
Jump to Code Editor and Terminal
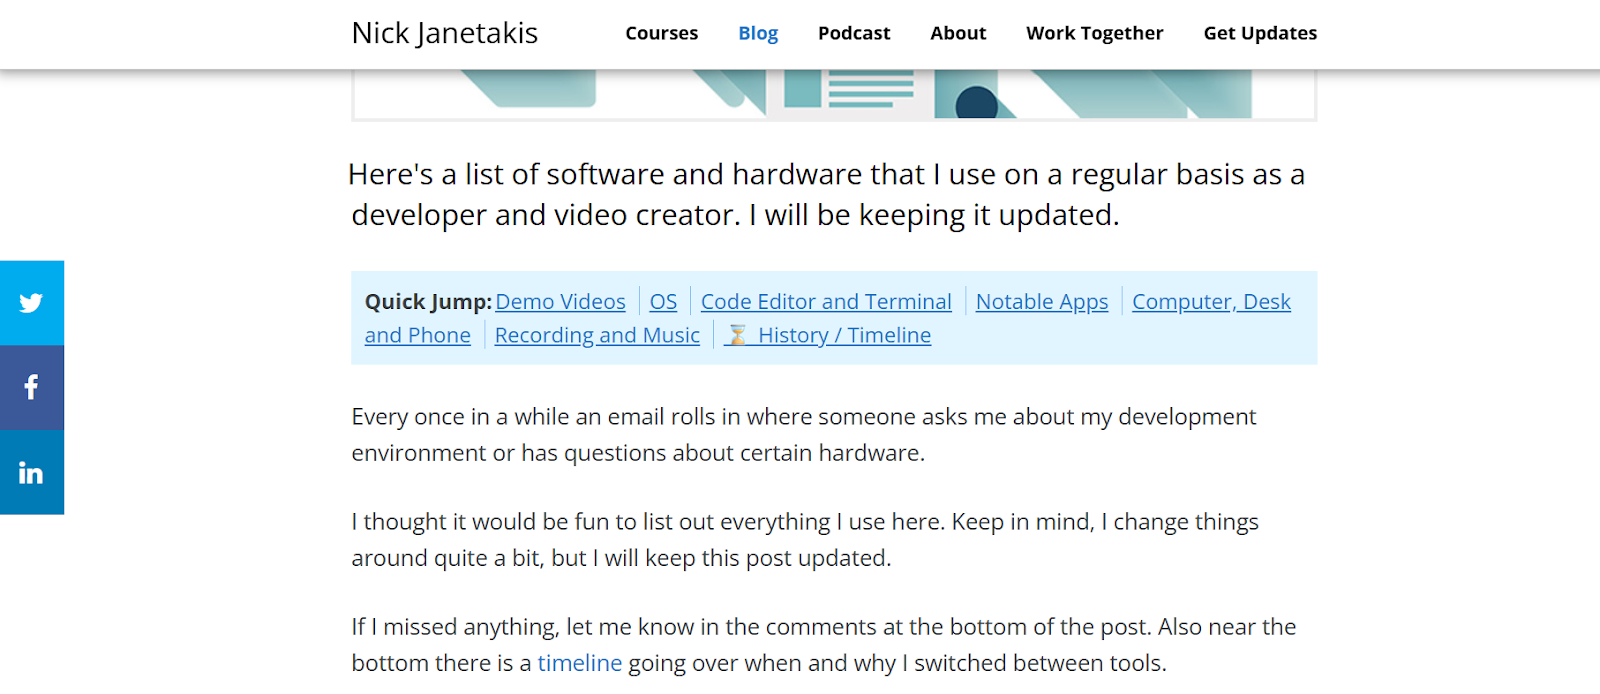pos(826,302)
